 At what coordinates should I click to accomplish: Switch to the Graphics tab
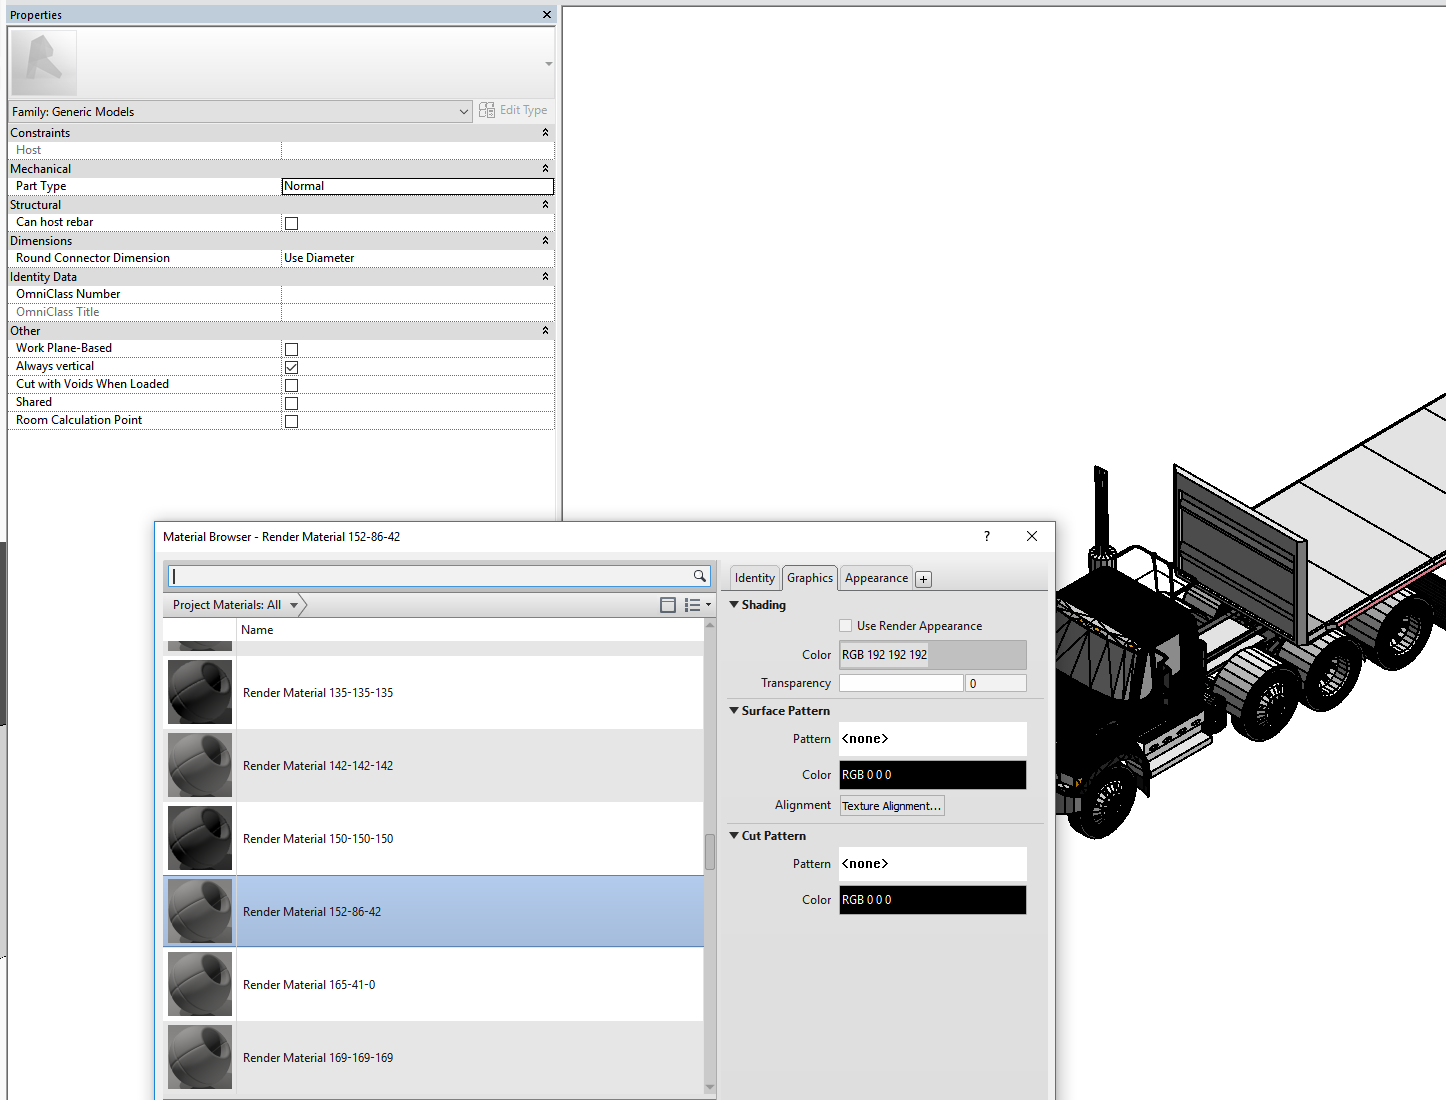[810, 577]
